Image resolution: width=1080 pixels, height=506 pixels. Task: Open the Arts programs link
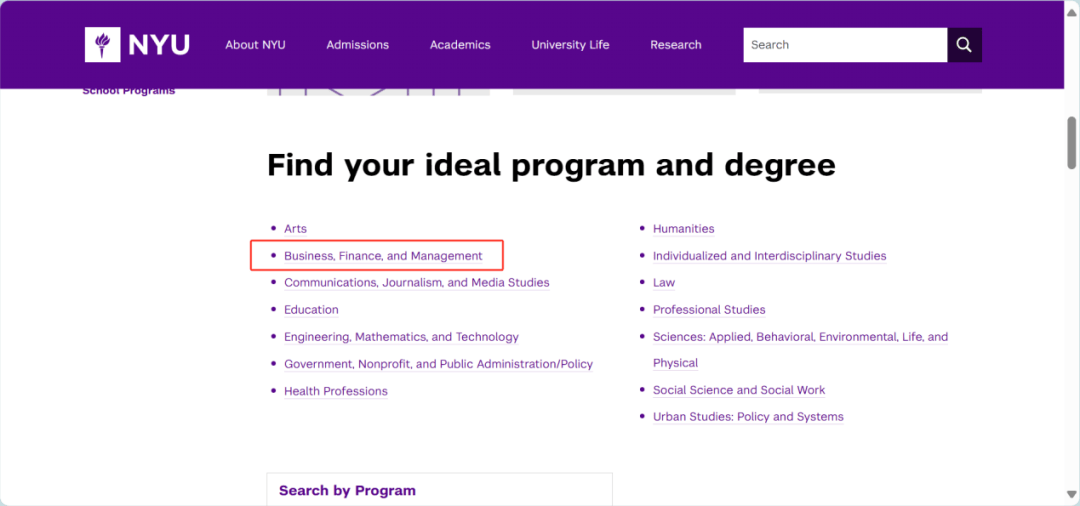tap(295, 229)
